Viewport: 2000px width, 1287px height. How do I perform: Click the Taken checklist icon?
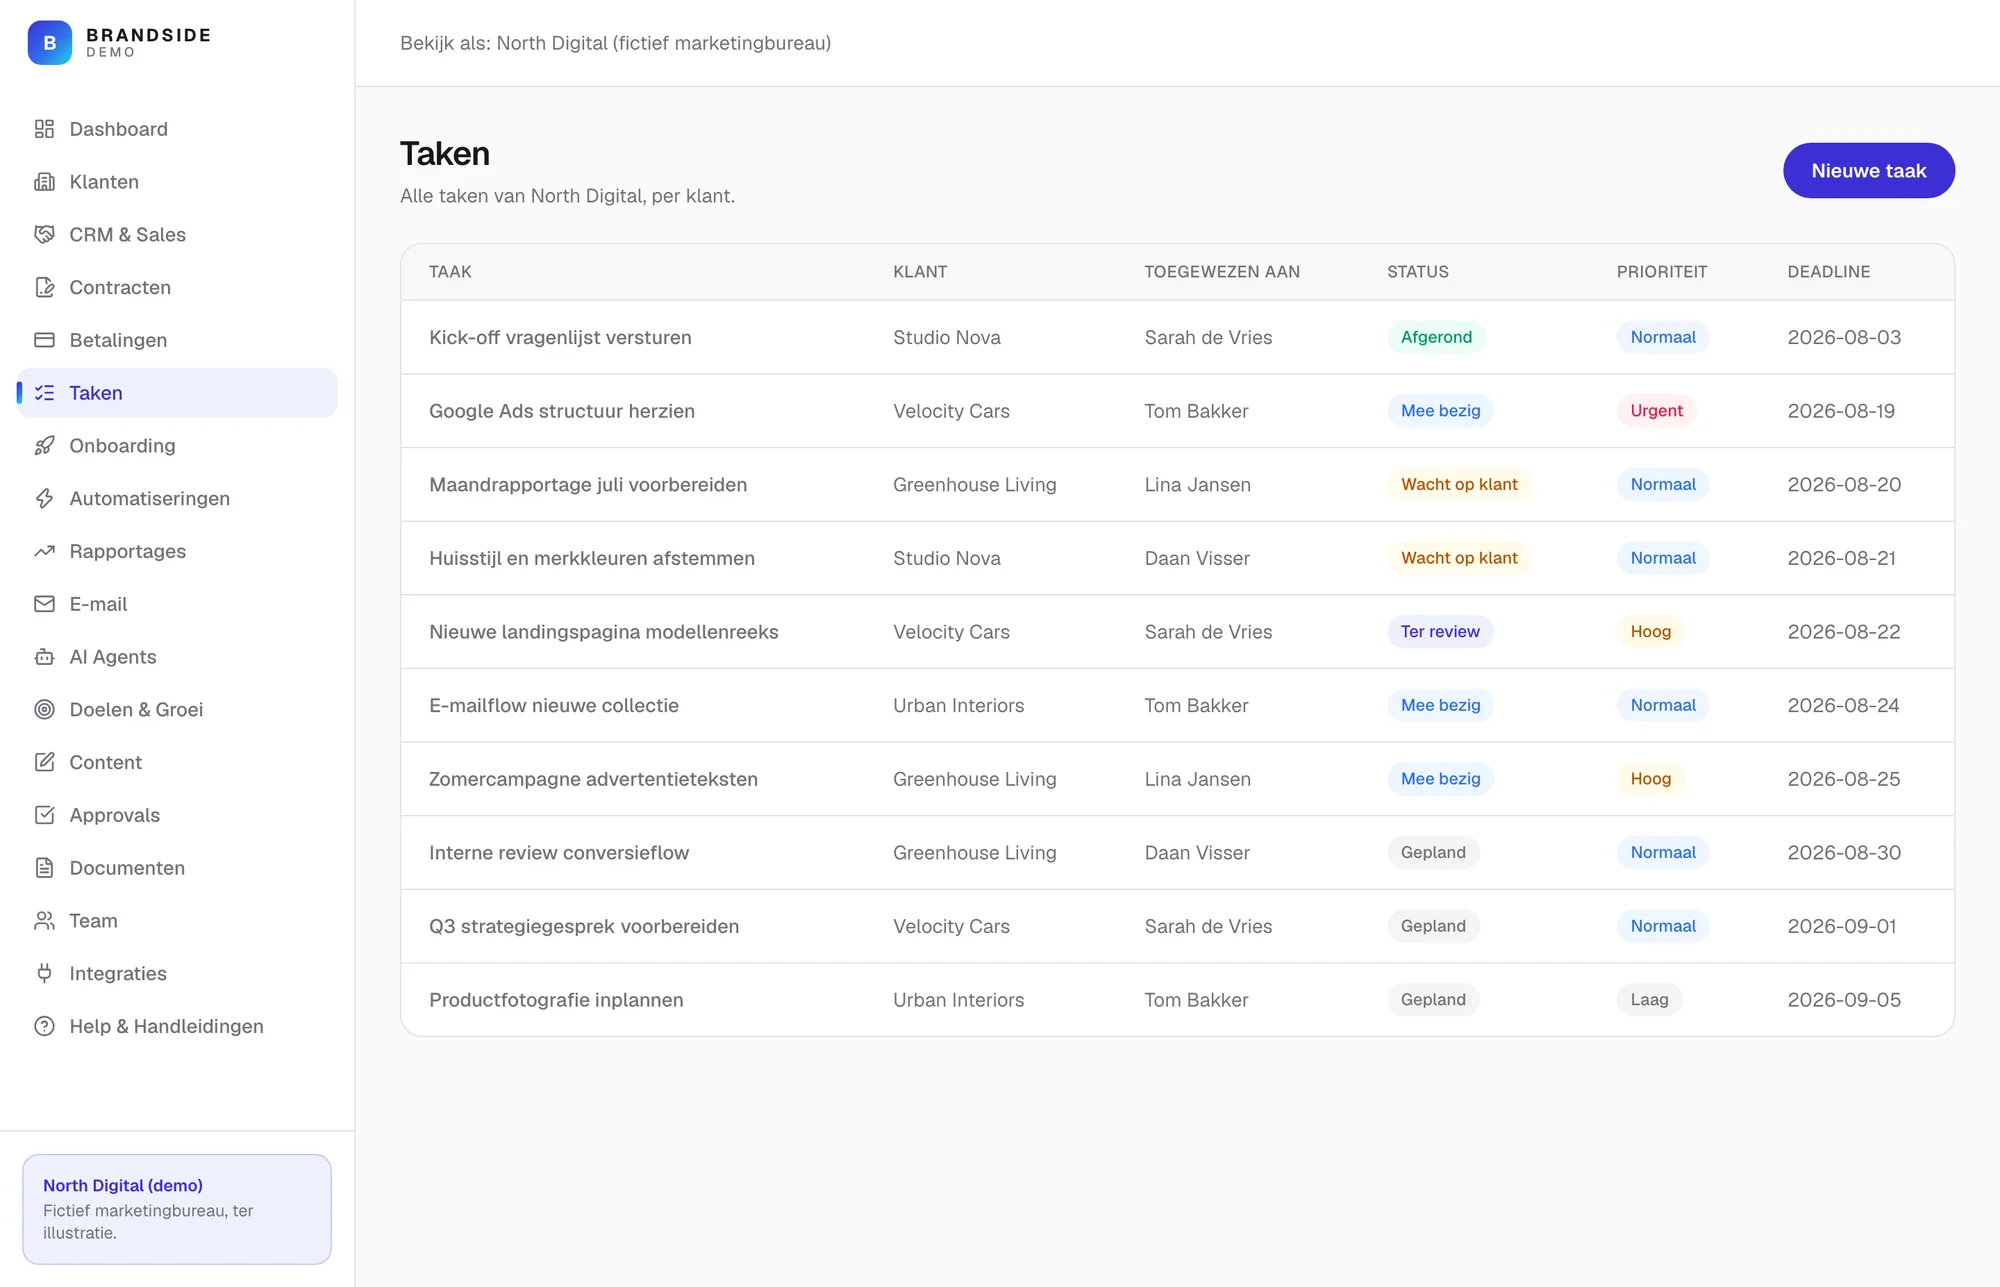[x=44, y=393]
